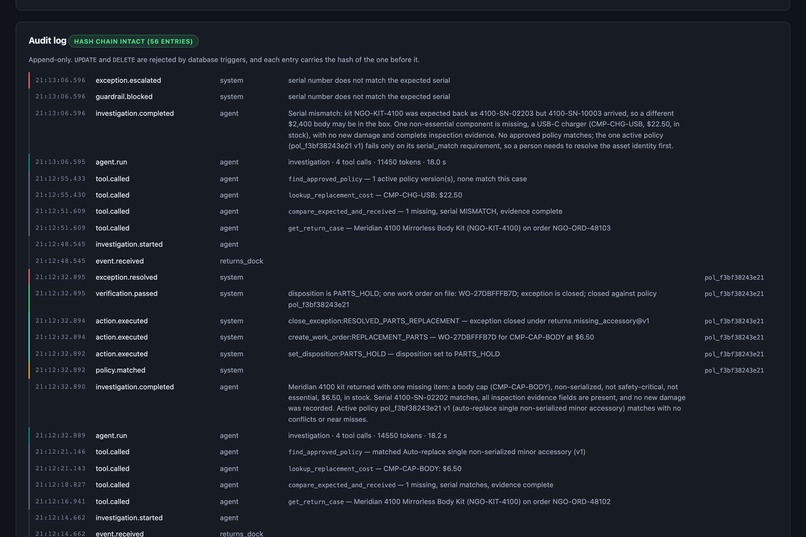Click 'investigation · 4 tool calls · 14550 tokens · 18.2 s'
This screenshot has height=537, width=806.
coord(367,435)
